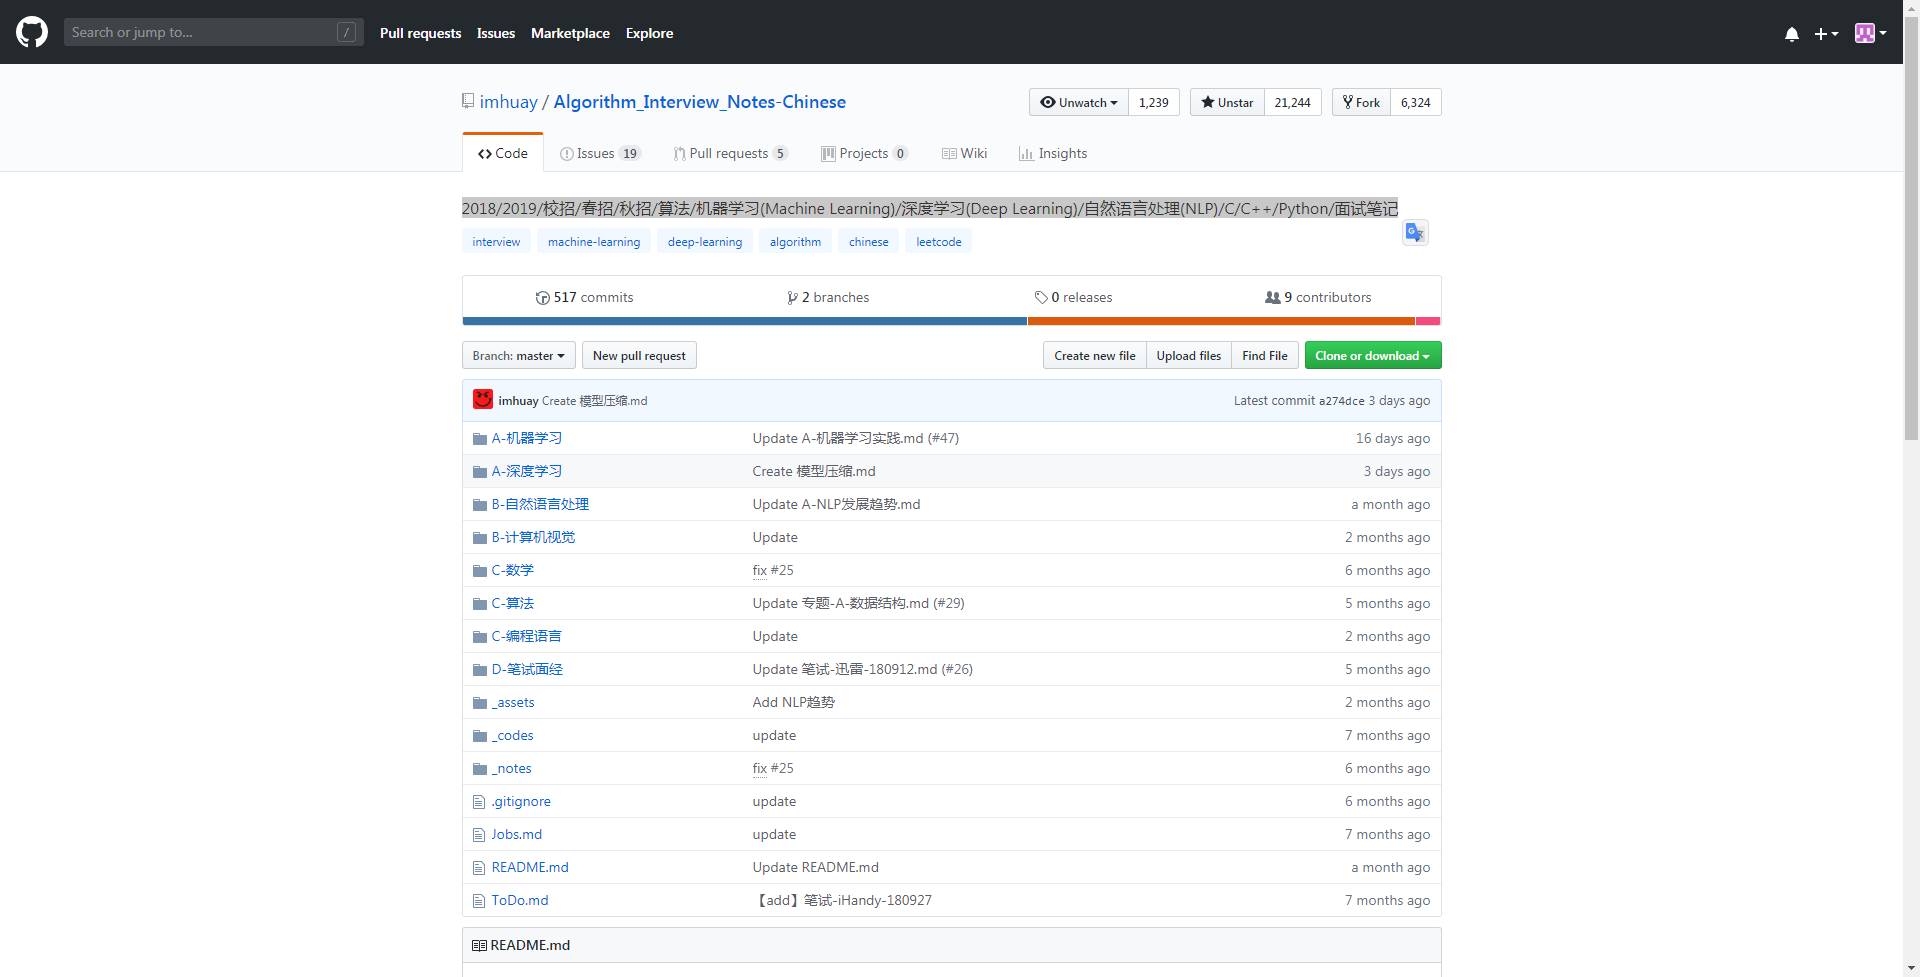This screenshot has height=977, width=1920.
Task: Click the algorithm topic tag
Action: pyautogui.click(x=795, y=242)
